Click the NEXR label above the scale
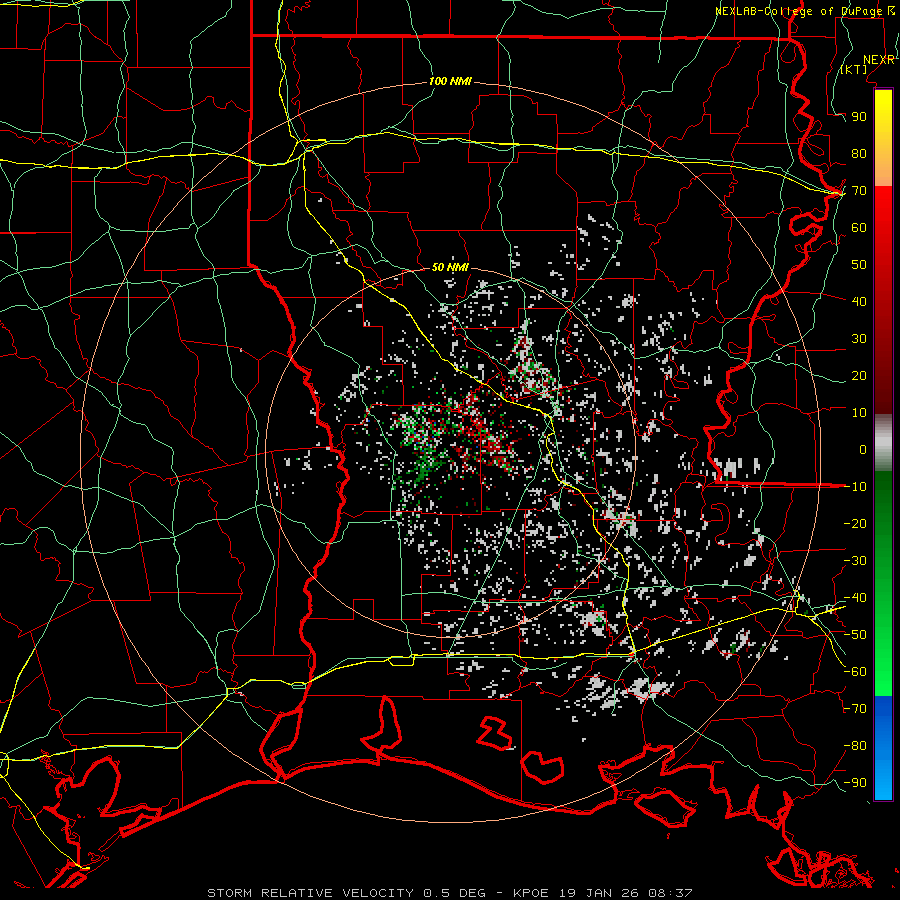 (879, 60)
